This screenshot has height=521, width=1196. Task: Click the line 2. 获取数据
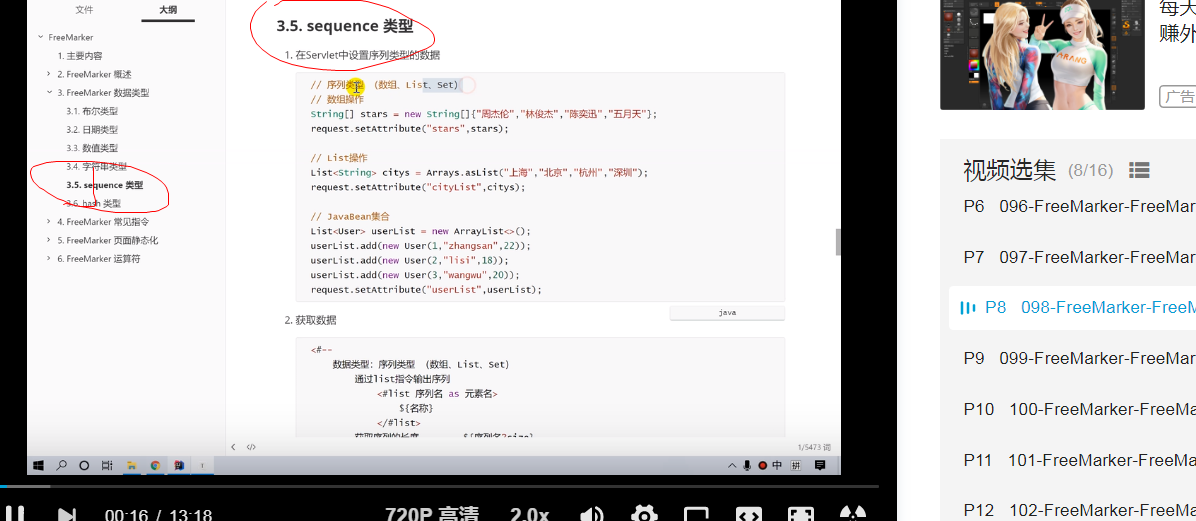pos(310,320)
